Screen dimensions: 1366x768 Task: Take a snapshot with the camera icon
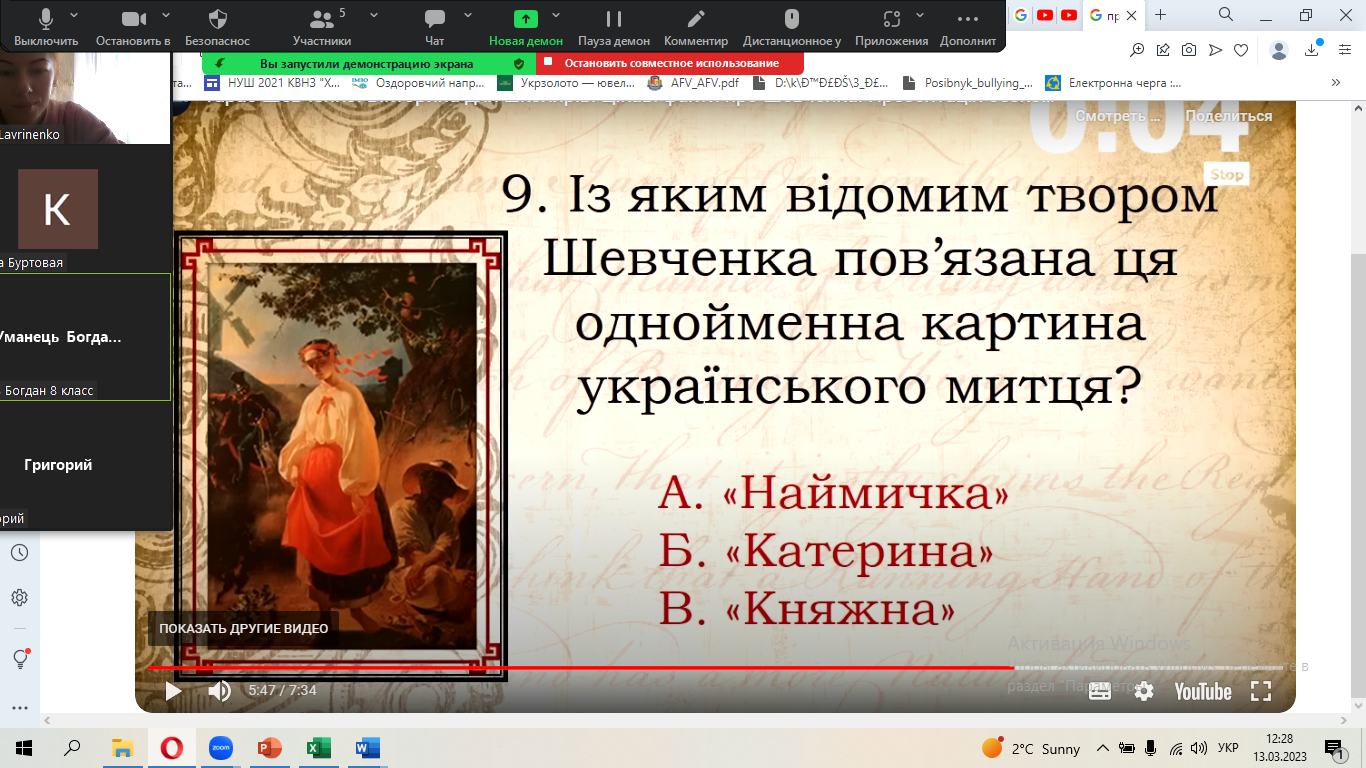pyautogui.click(x=1189, y=50)
